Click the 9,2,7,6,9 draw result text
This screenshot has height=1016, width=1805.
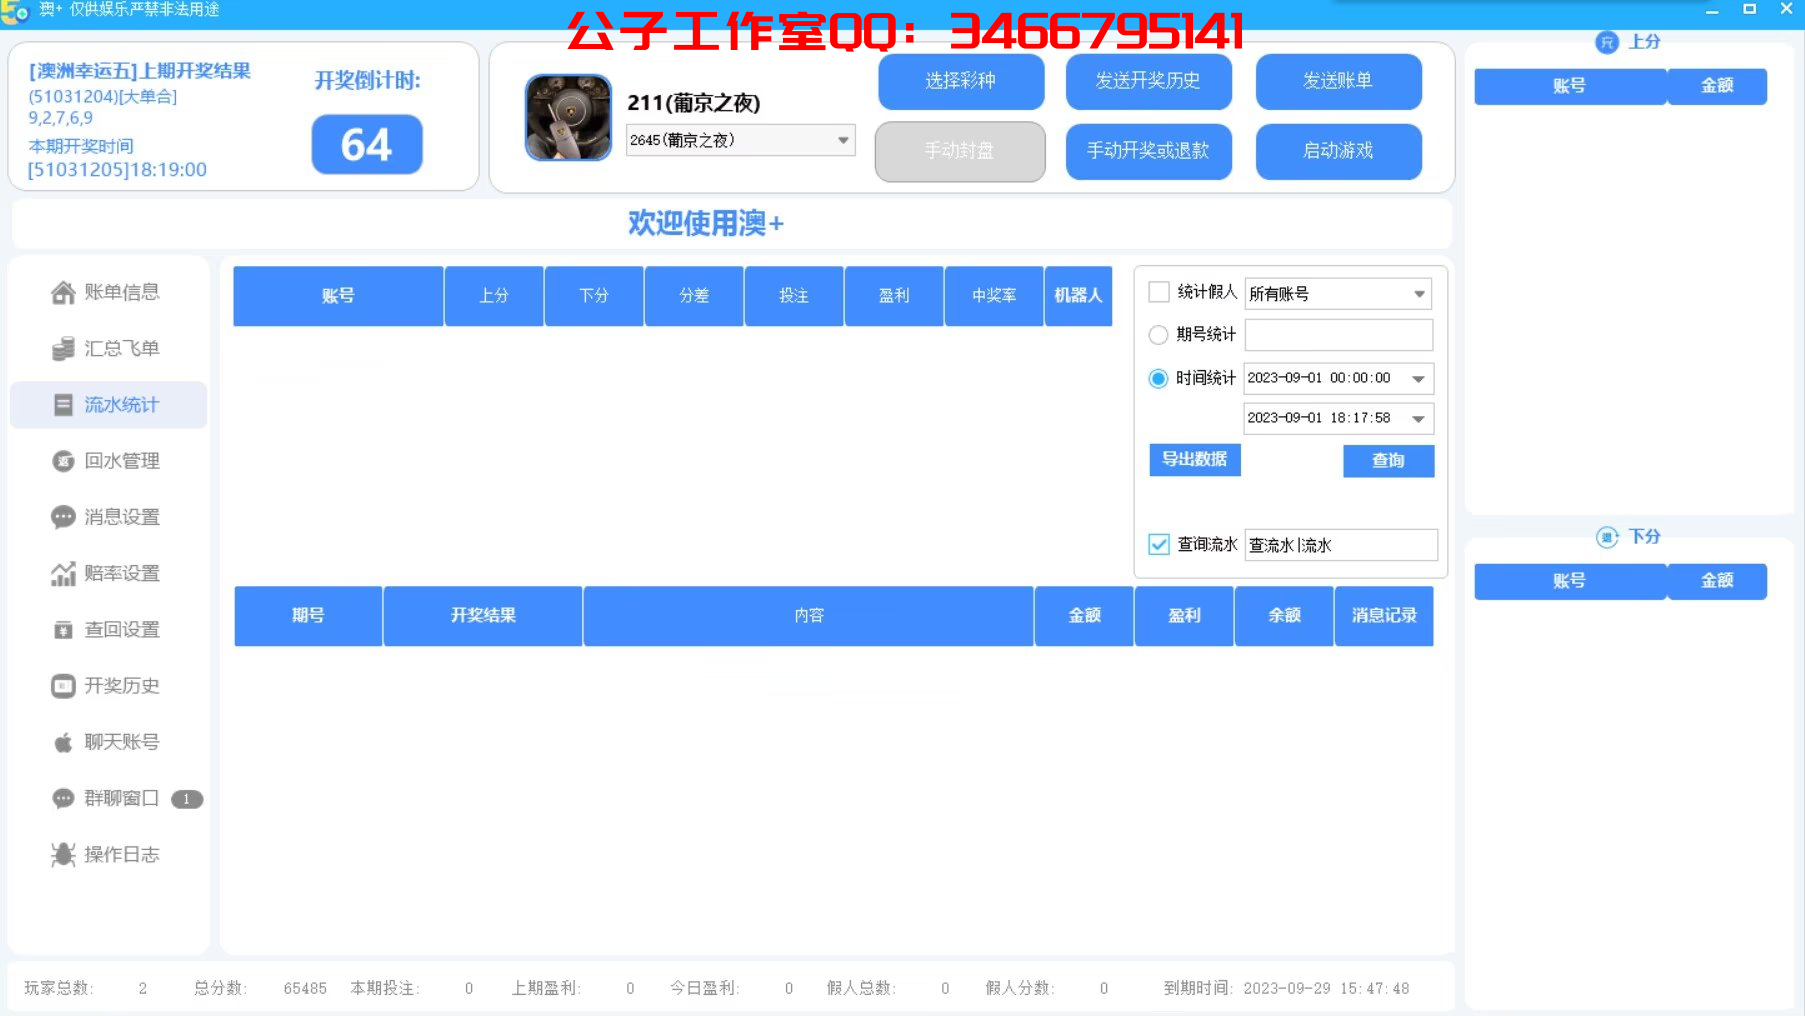coord(61,118)
